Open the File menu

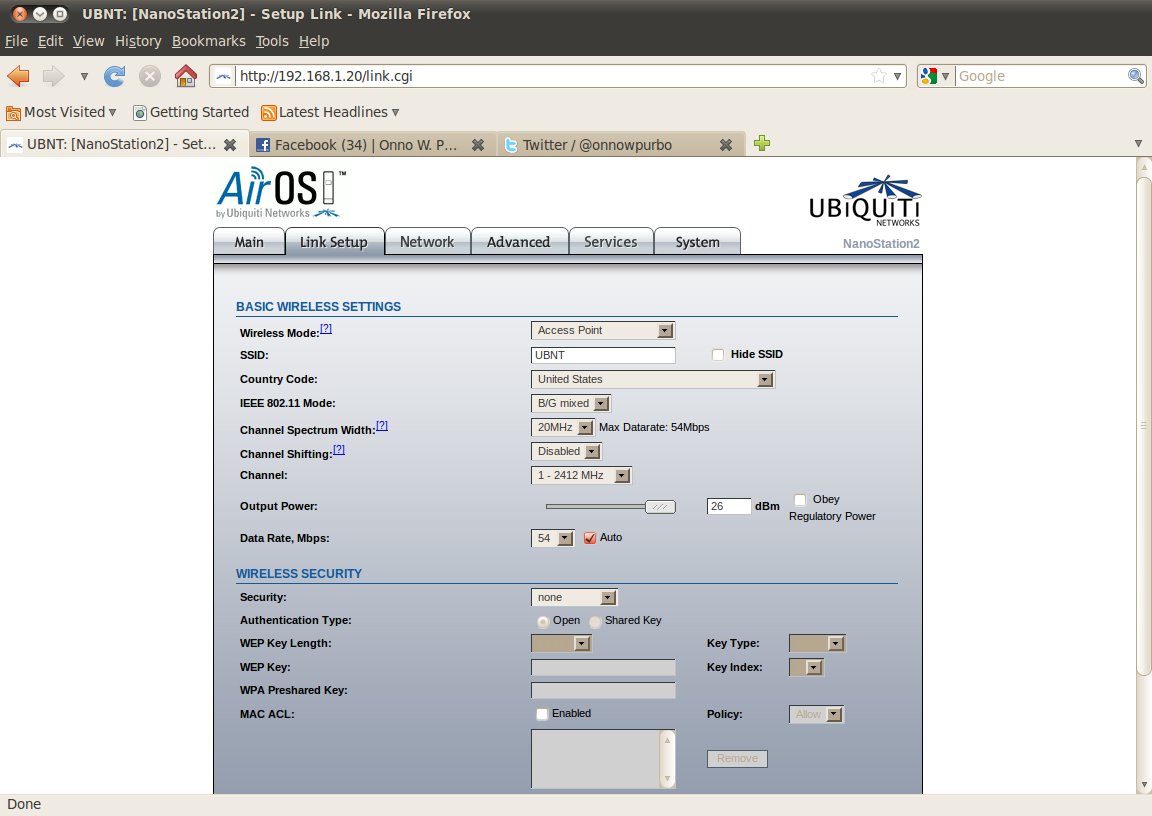(16, 41)
